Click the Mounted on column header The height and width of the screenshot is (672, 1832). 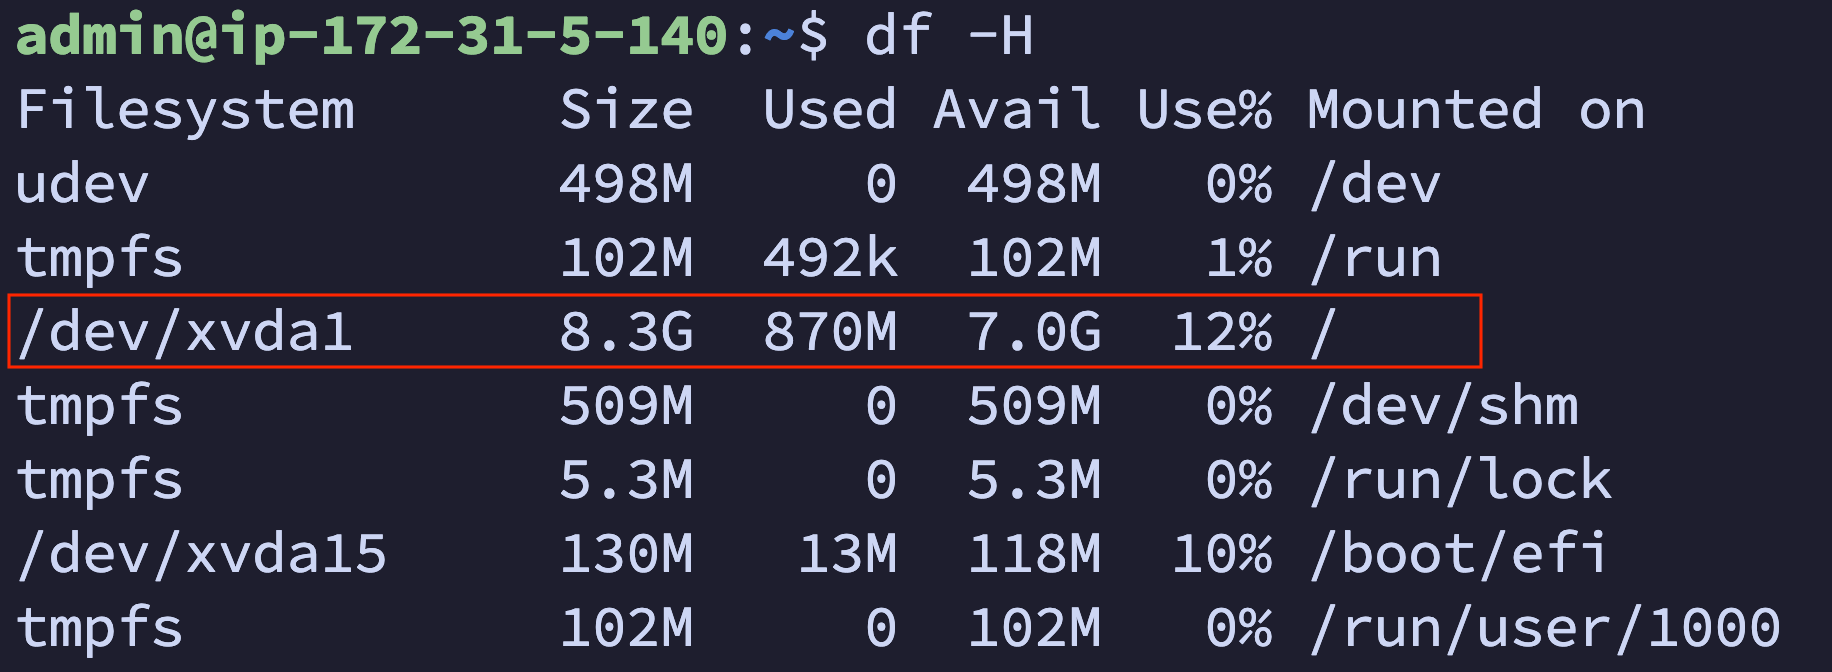click(1476, 110)
